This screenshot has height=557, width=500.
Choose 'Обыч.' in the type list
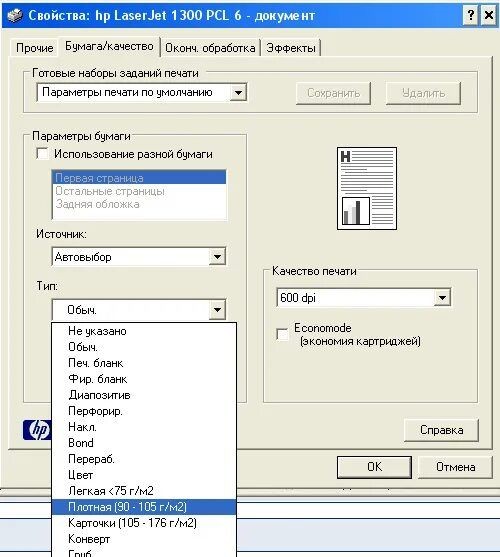tap(144, 347)
